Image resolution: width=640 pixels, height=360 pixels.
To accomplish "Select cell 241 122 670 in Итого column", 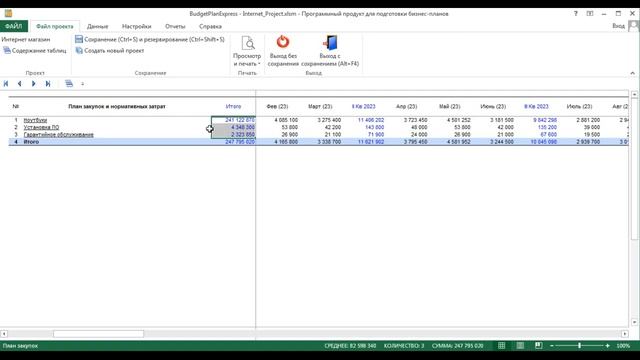I will pos(233,120).
